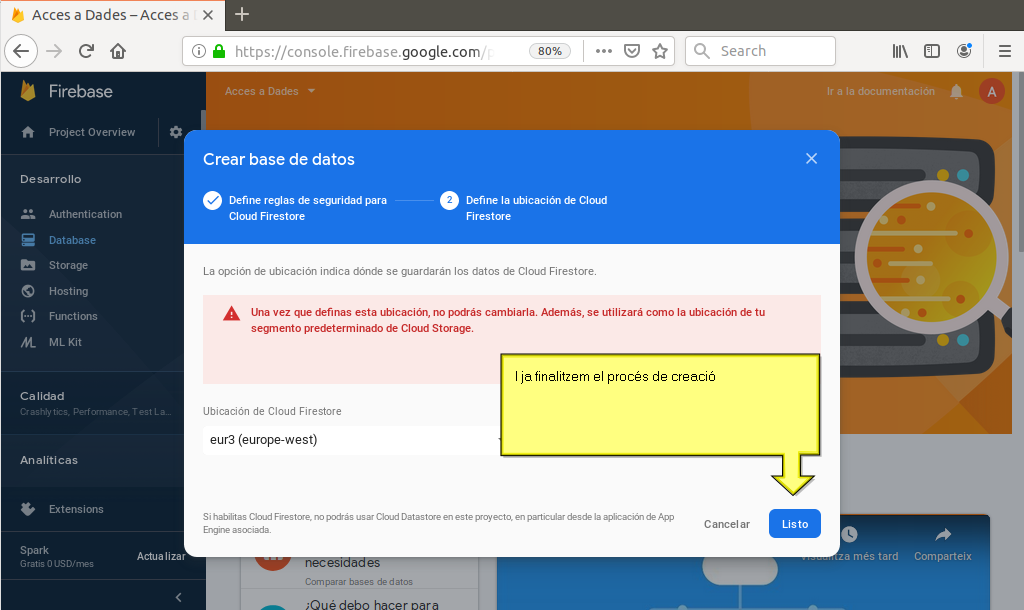Click the site information icon
Screen dimensions: 1024x610
[x=199, y=51]
